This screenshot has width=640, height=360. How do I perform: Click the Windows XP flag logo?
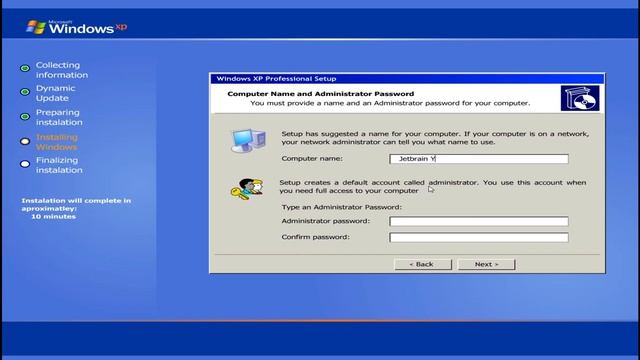click(x=36, y=27)
